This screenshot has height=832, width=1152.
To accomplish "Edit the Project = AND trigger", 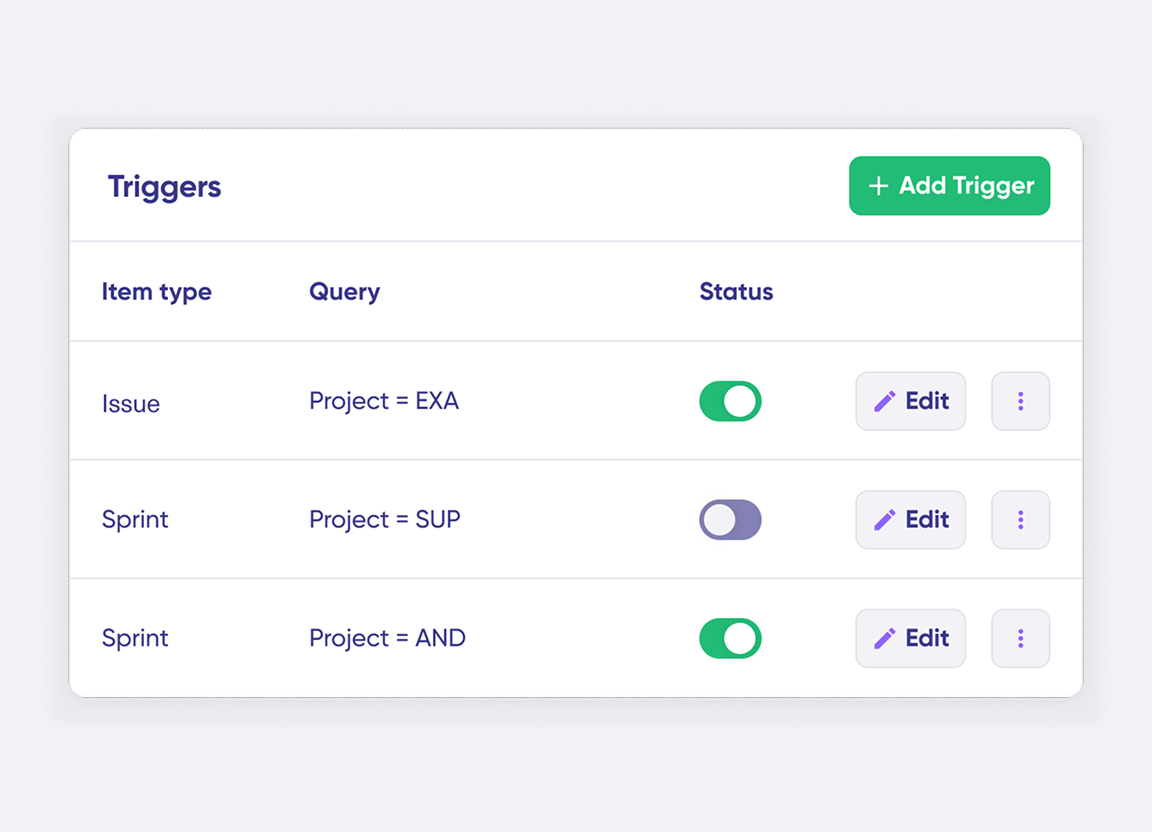I will tap(910, 638).
